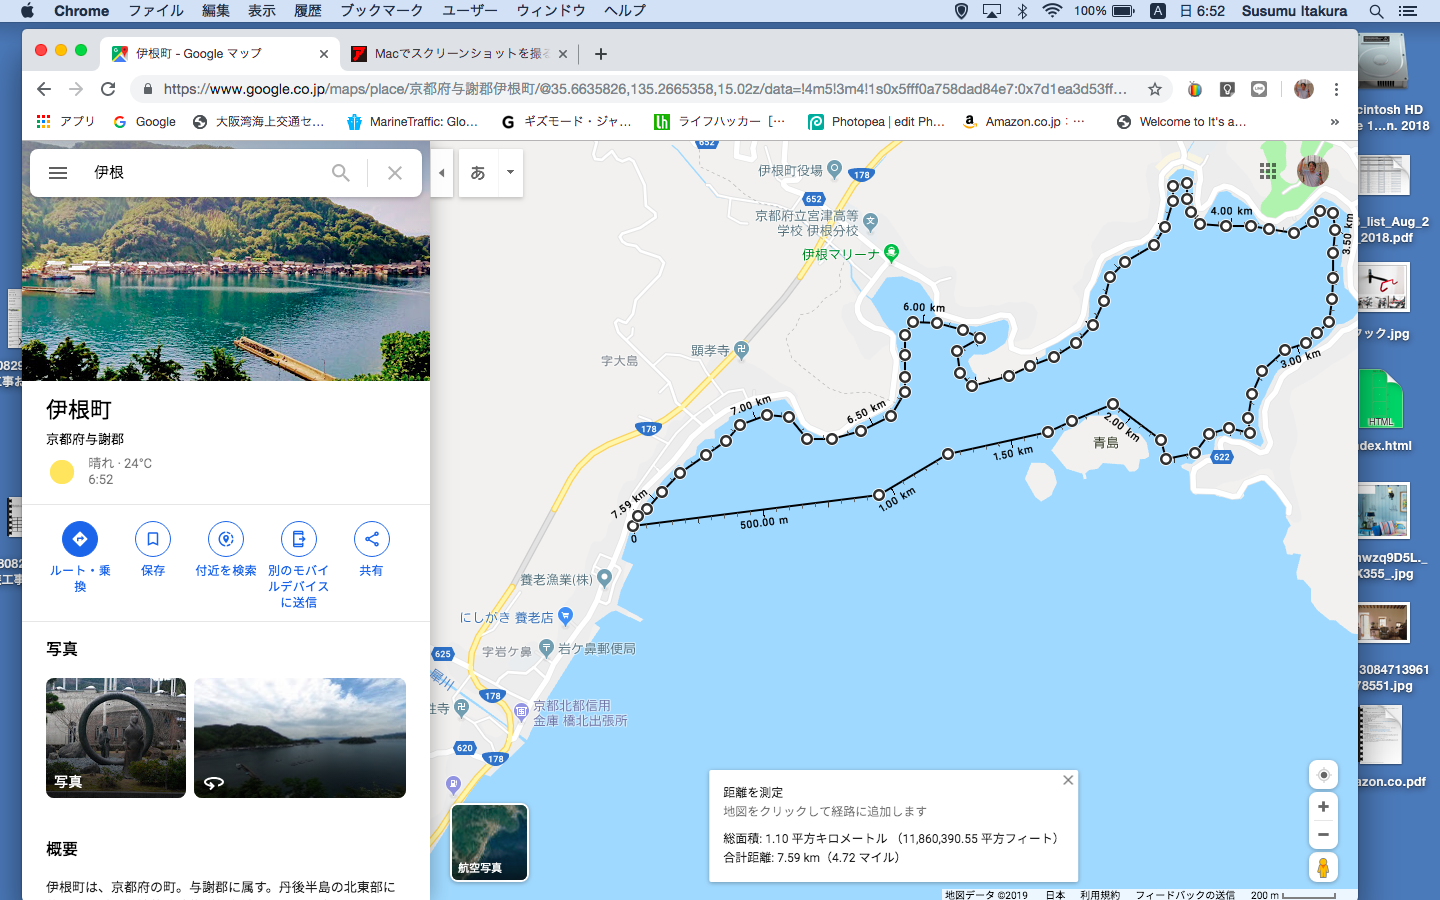Collapse the side panel with arrow
The height and width of the screenshot is (900, 1440).
tap(442, 173)
